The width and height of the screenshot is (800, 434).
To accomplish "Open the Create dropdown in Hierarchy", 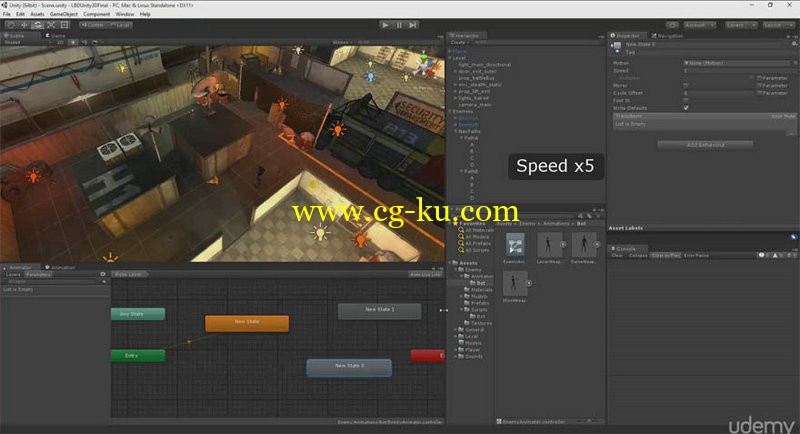I will (x=459, y=42).
